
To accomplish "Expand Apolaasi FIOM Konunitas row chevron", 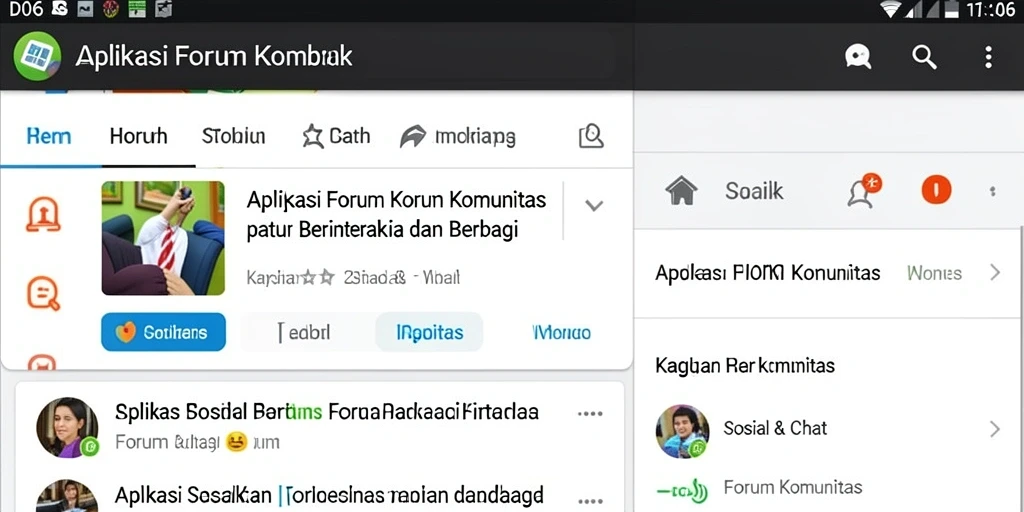I will pos(995,272).
